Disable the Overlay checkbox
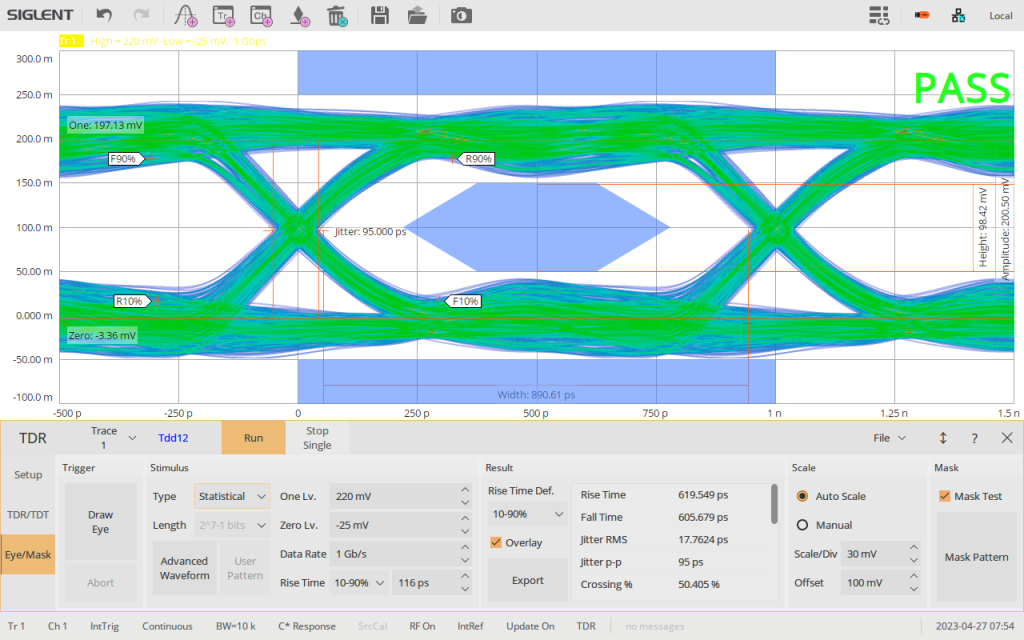The height and width of the screenshot is (640, 1024). coord(496,542)
